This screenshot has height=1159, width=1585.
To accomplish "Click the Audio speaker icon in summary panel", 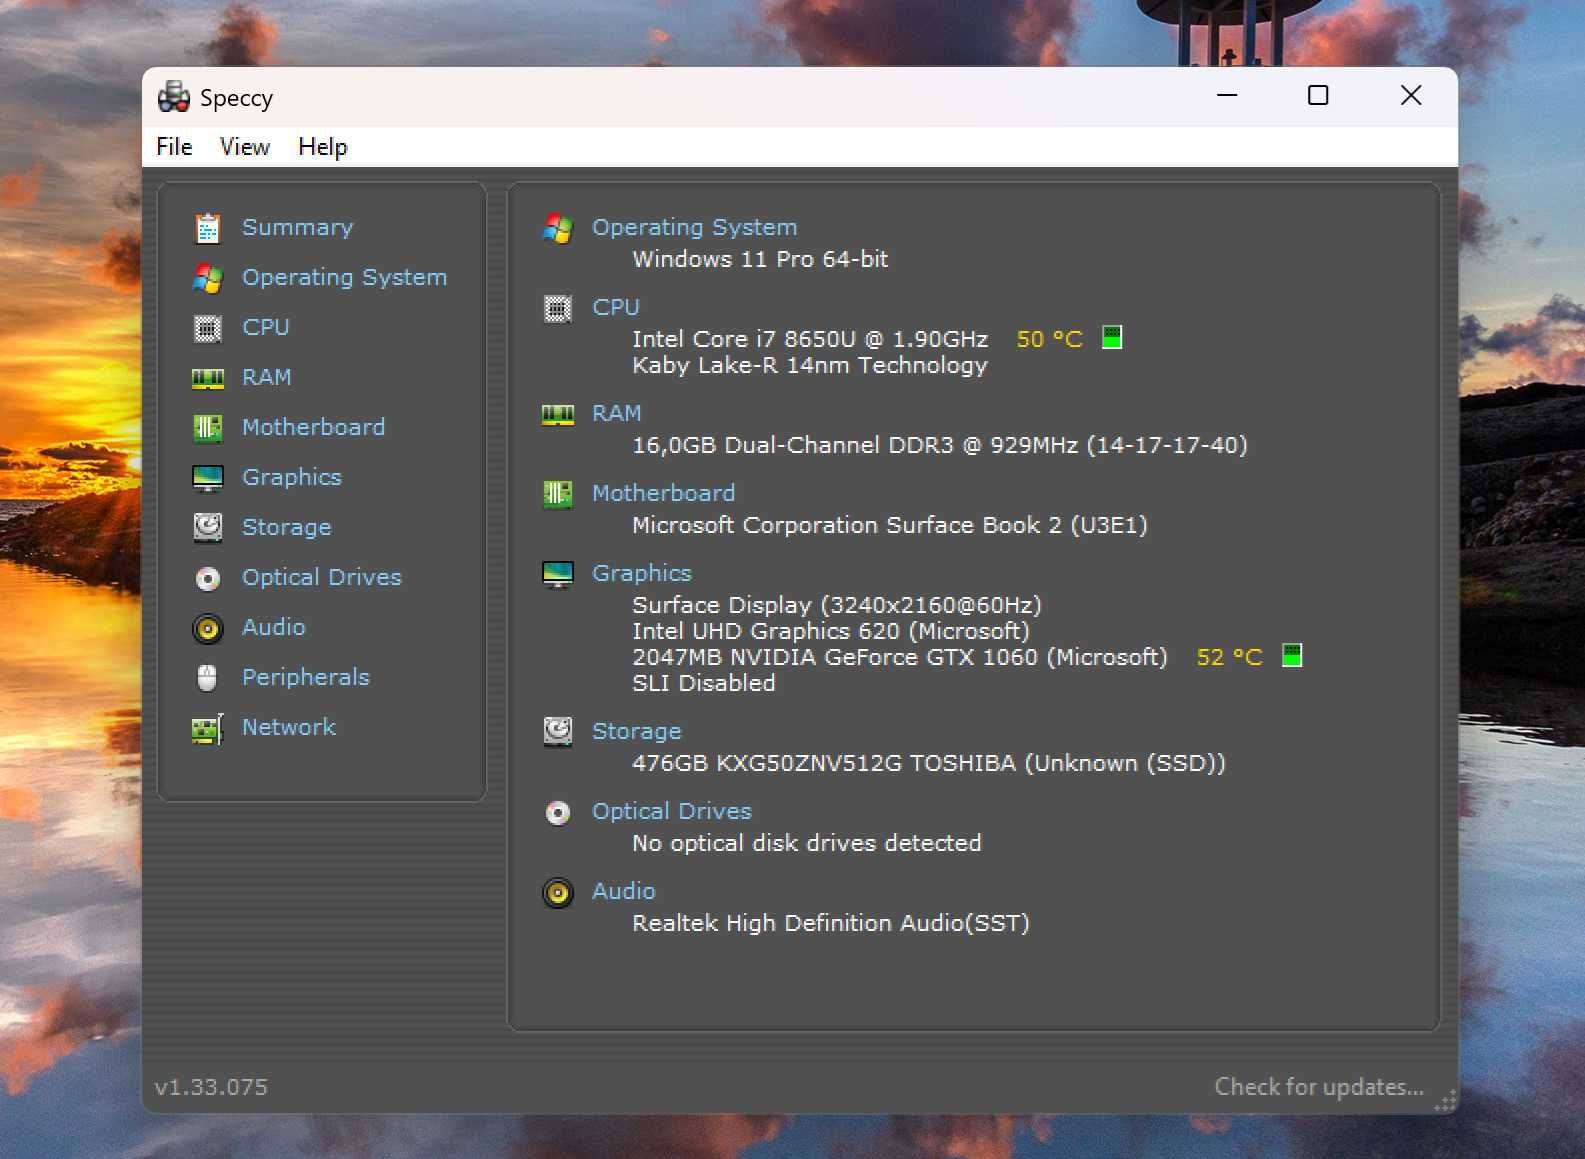I will pos(558,892).
